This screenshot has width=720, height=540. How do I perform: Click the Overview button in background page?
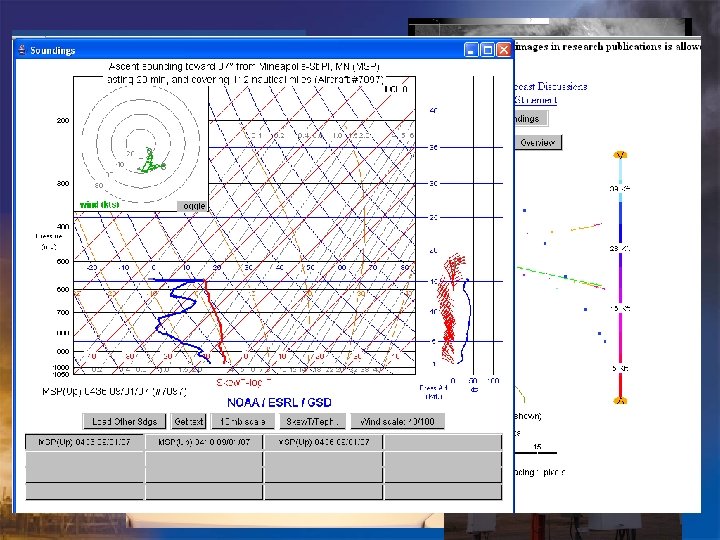[538, 142]
